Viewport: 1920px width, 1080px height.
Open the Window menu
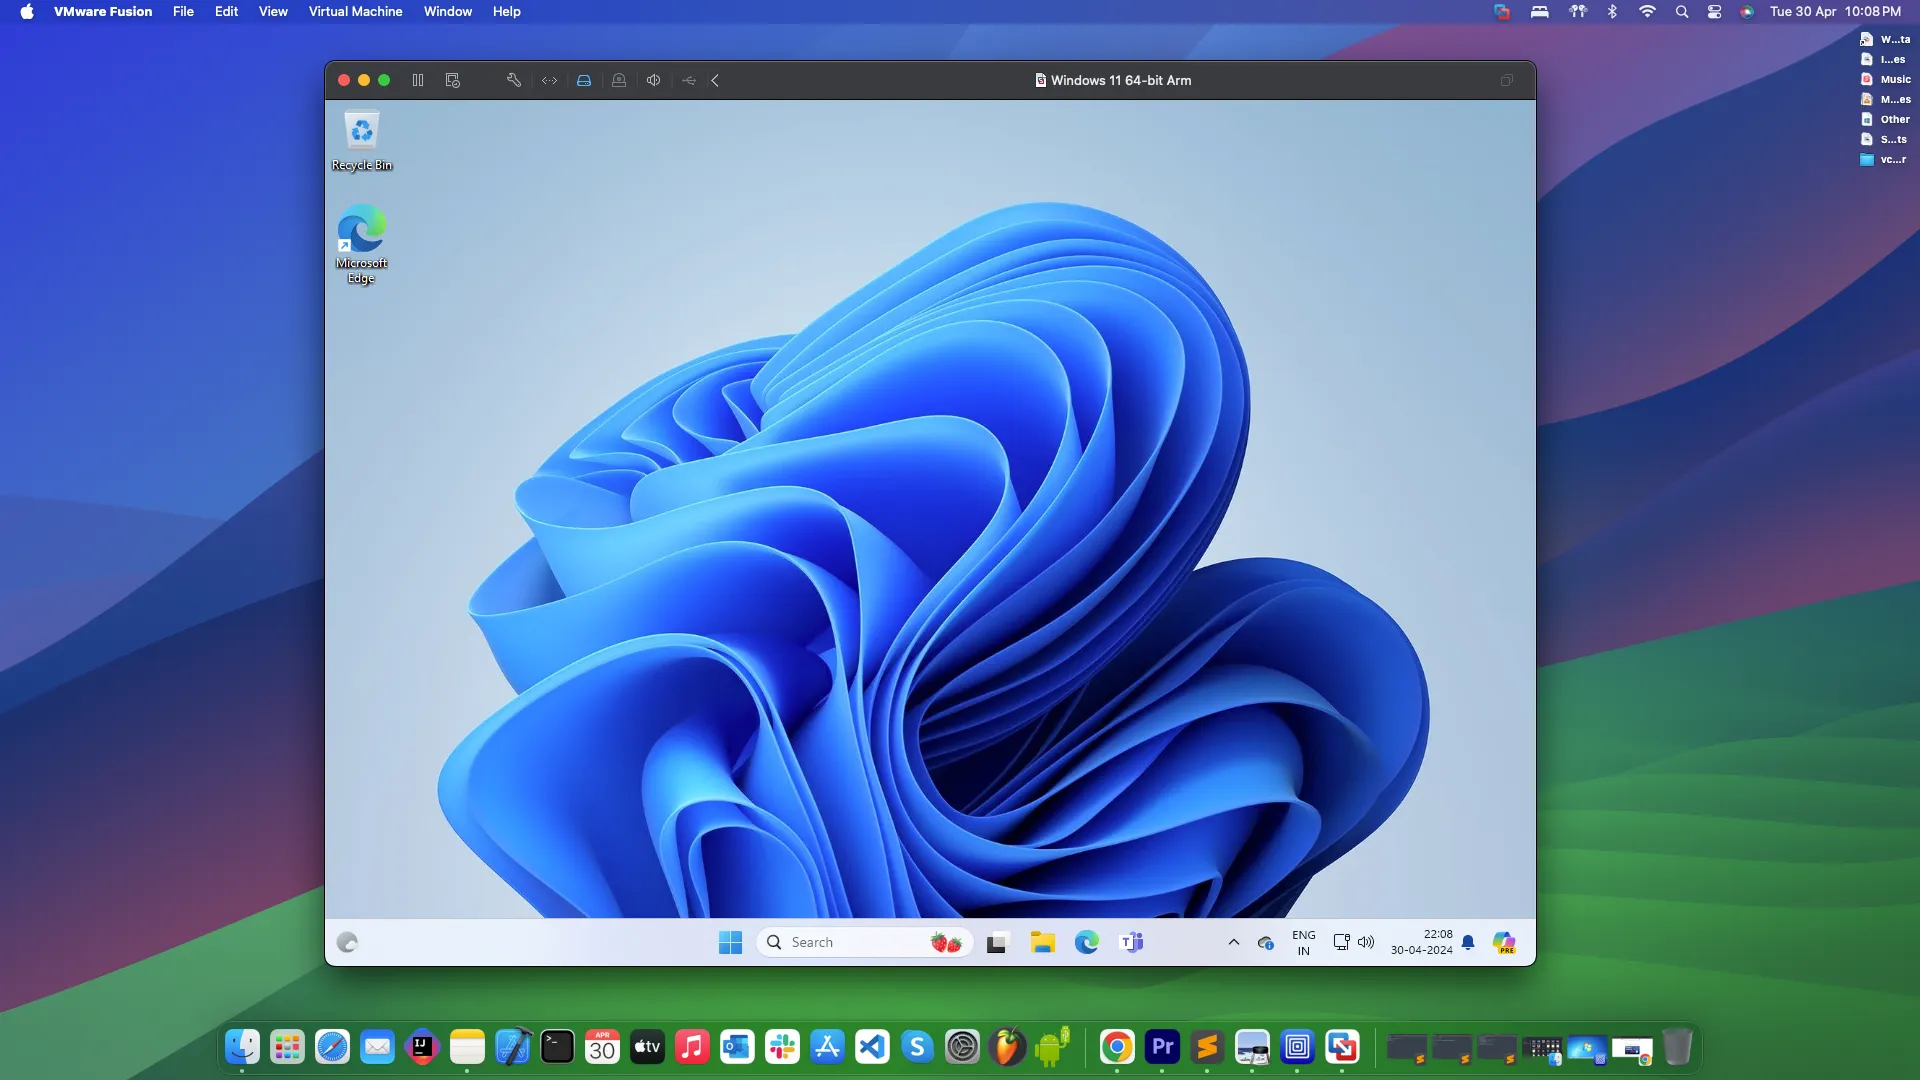pyautogui.click(x=447, y=12)
